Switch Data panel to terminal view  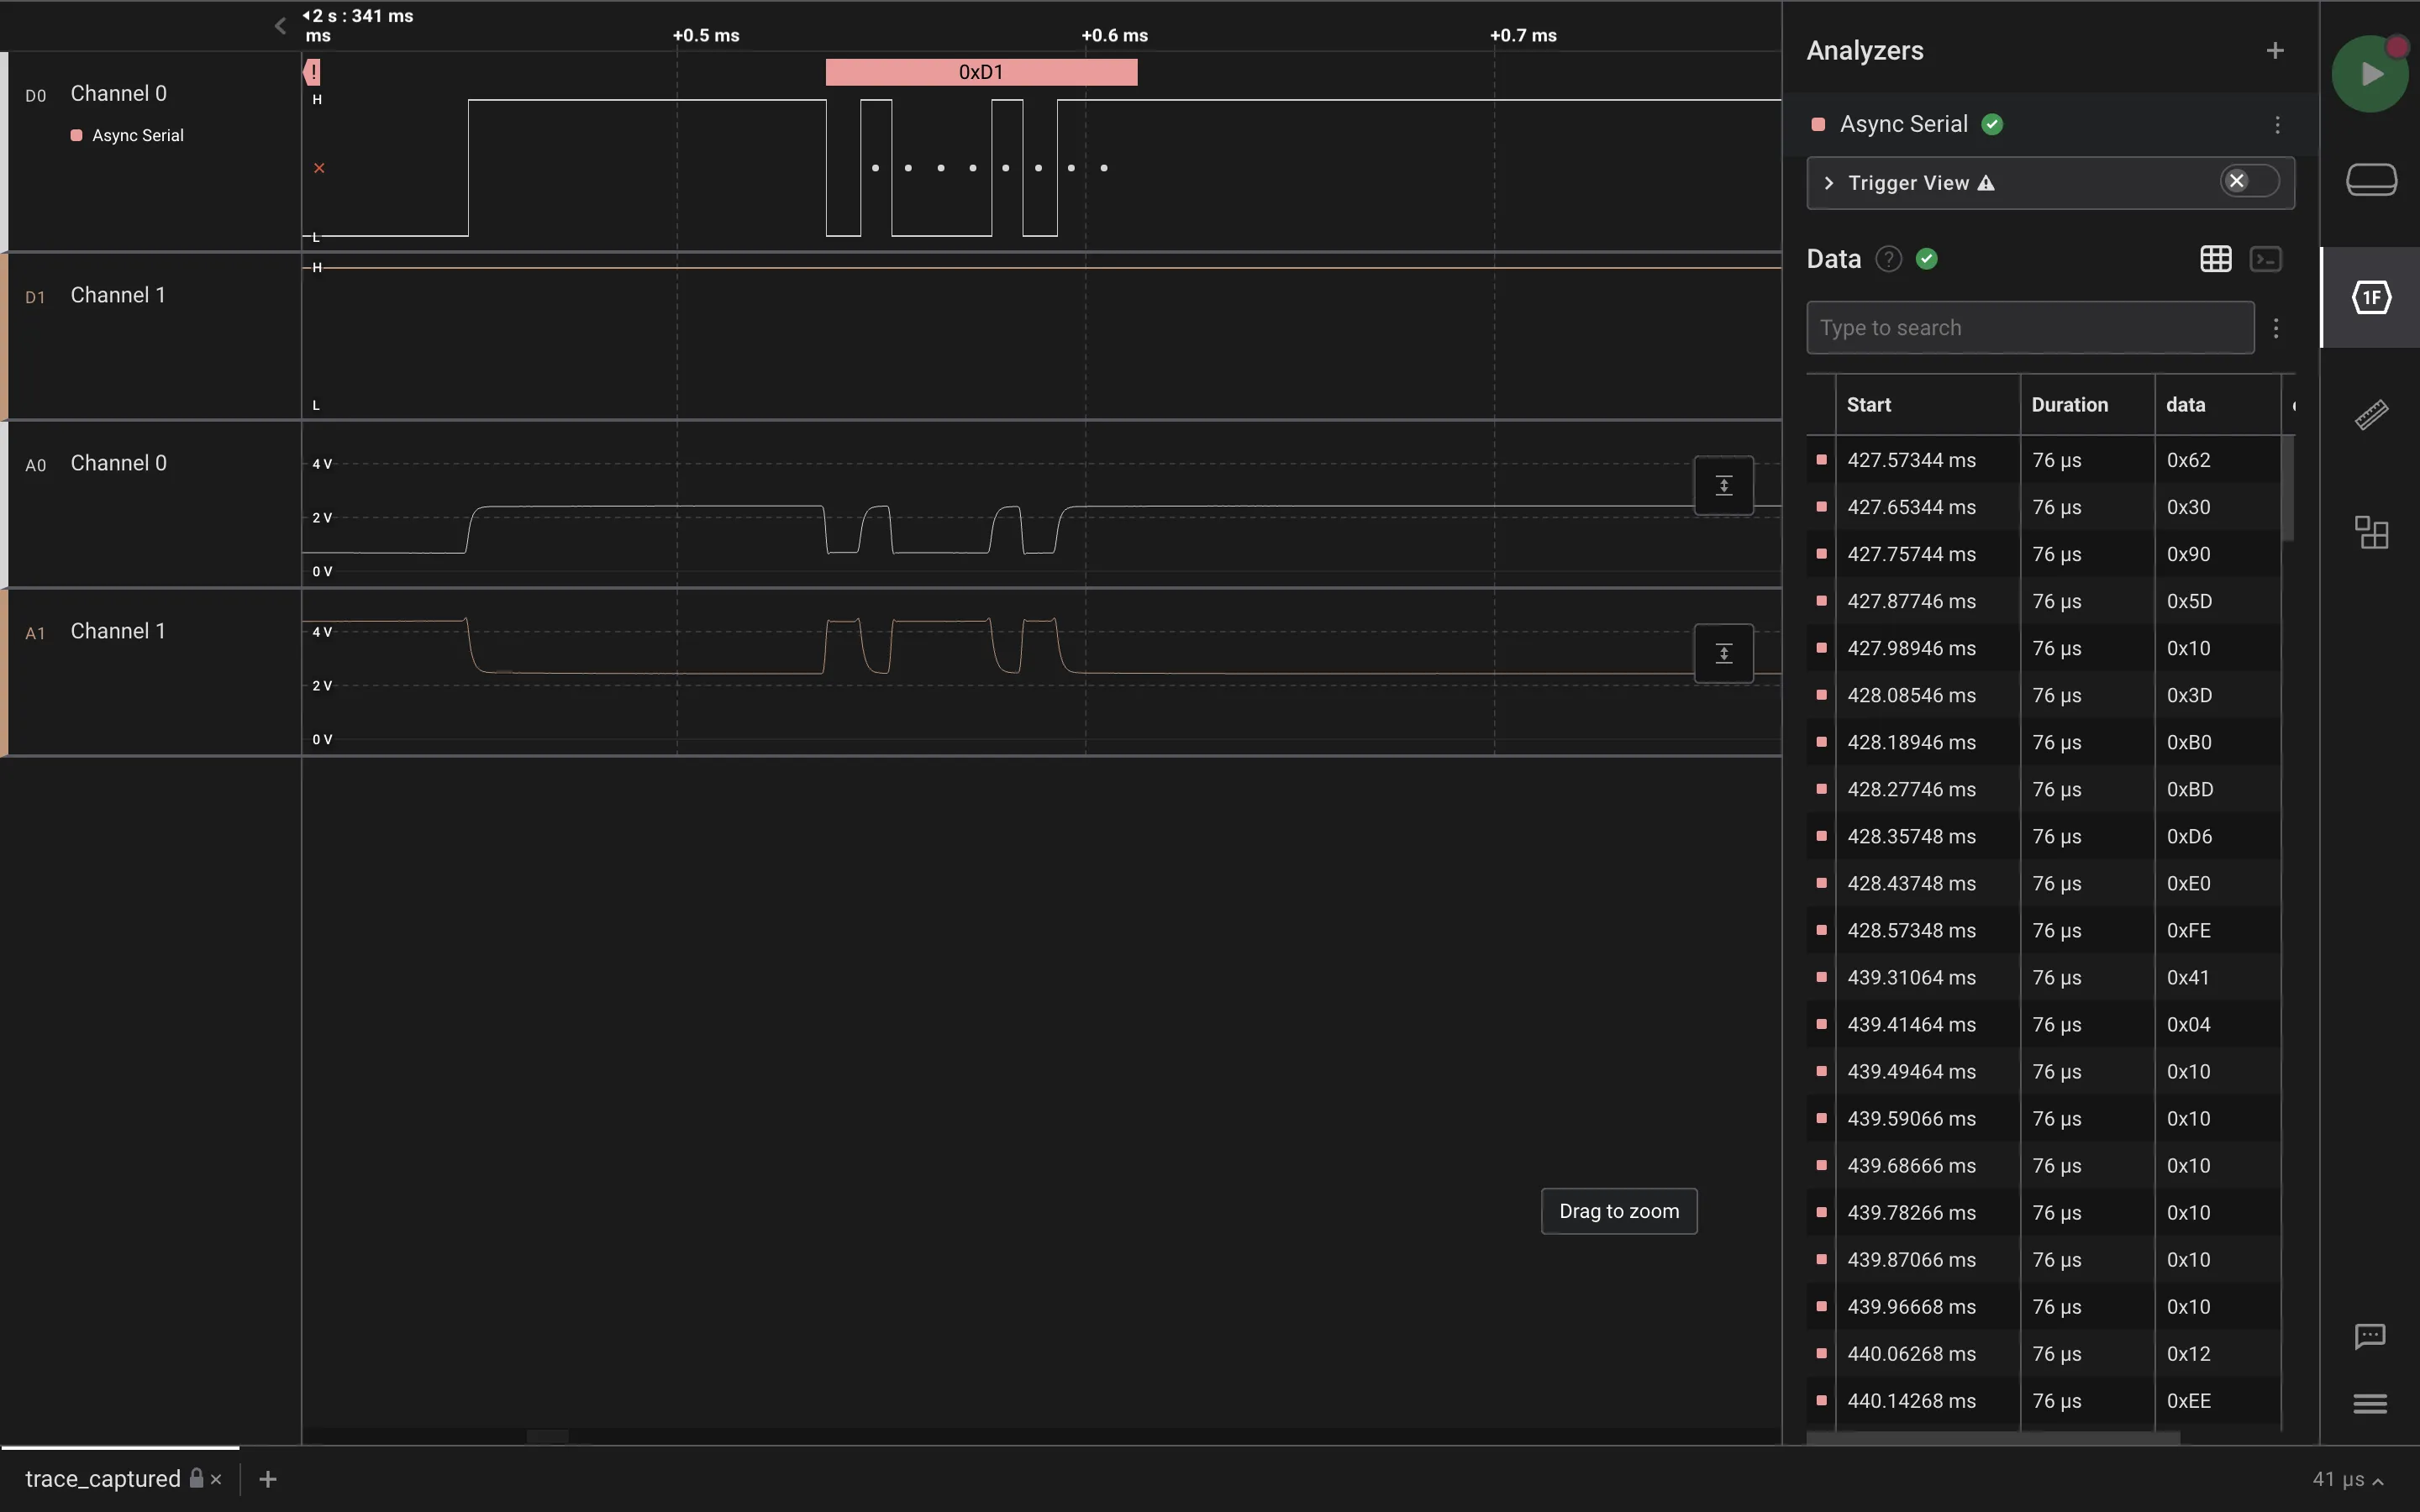(2265, 259)
